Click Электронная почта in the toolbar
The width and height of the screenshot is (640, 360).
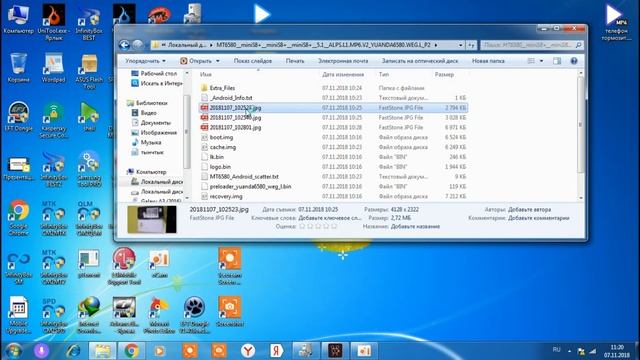point(343,61)
